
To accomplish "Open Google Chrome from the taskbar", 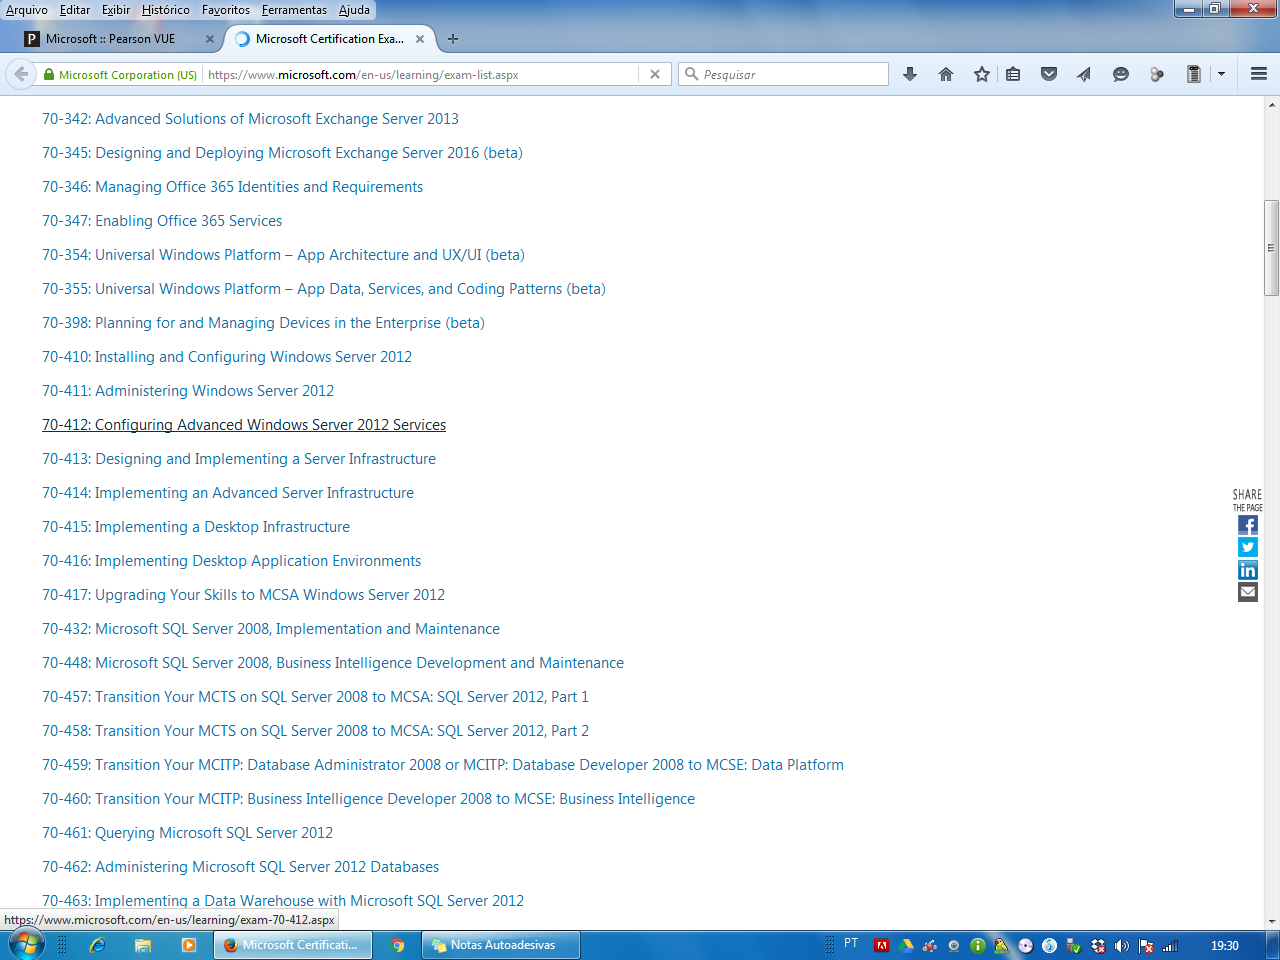I will point(398,945).
